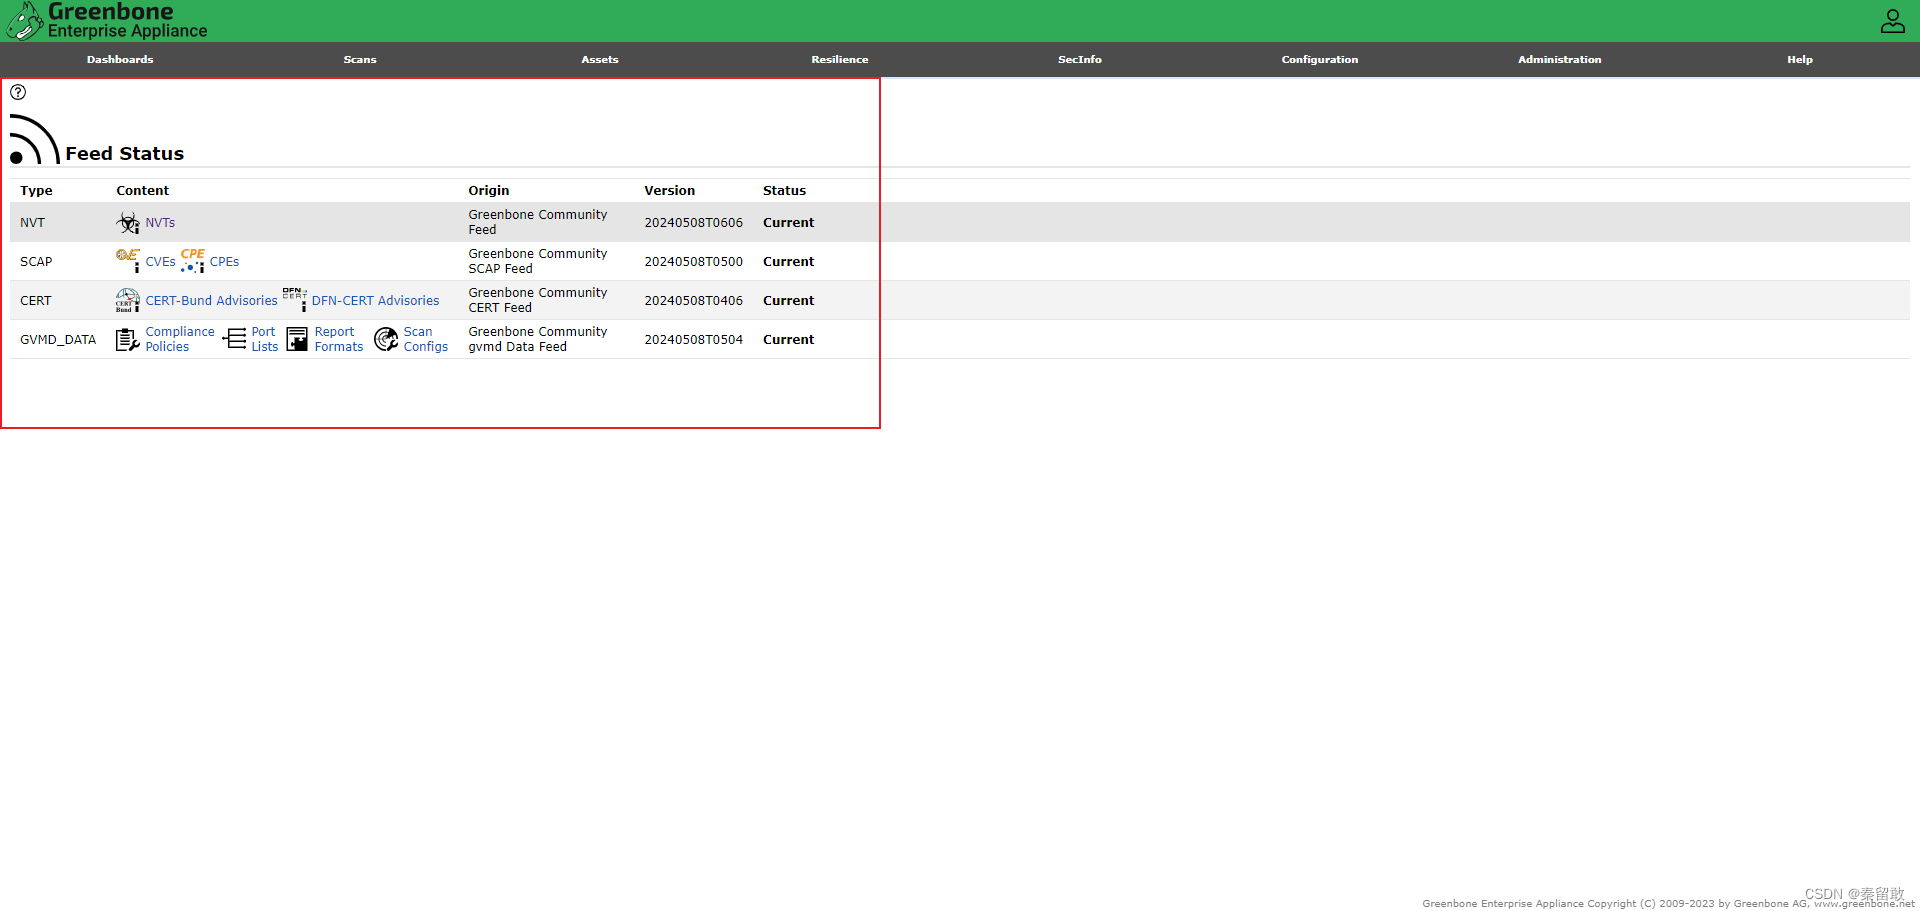This screenshot has width=1920, height=911.
Task: Open the help icon above Feed Status
Action: 18,92
